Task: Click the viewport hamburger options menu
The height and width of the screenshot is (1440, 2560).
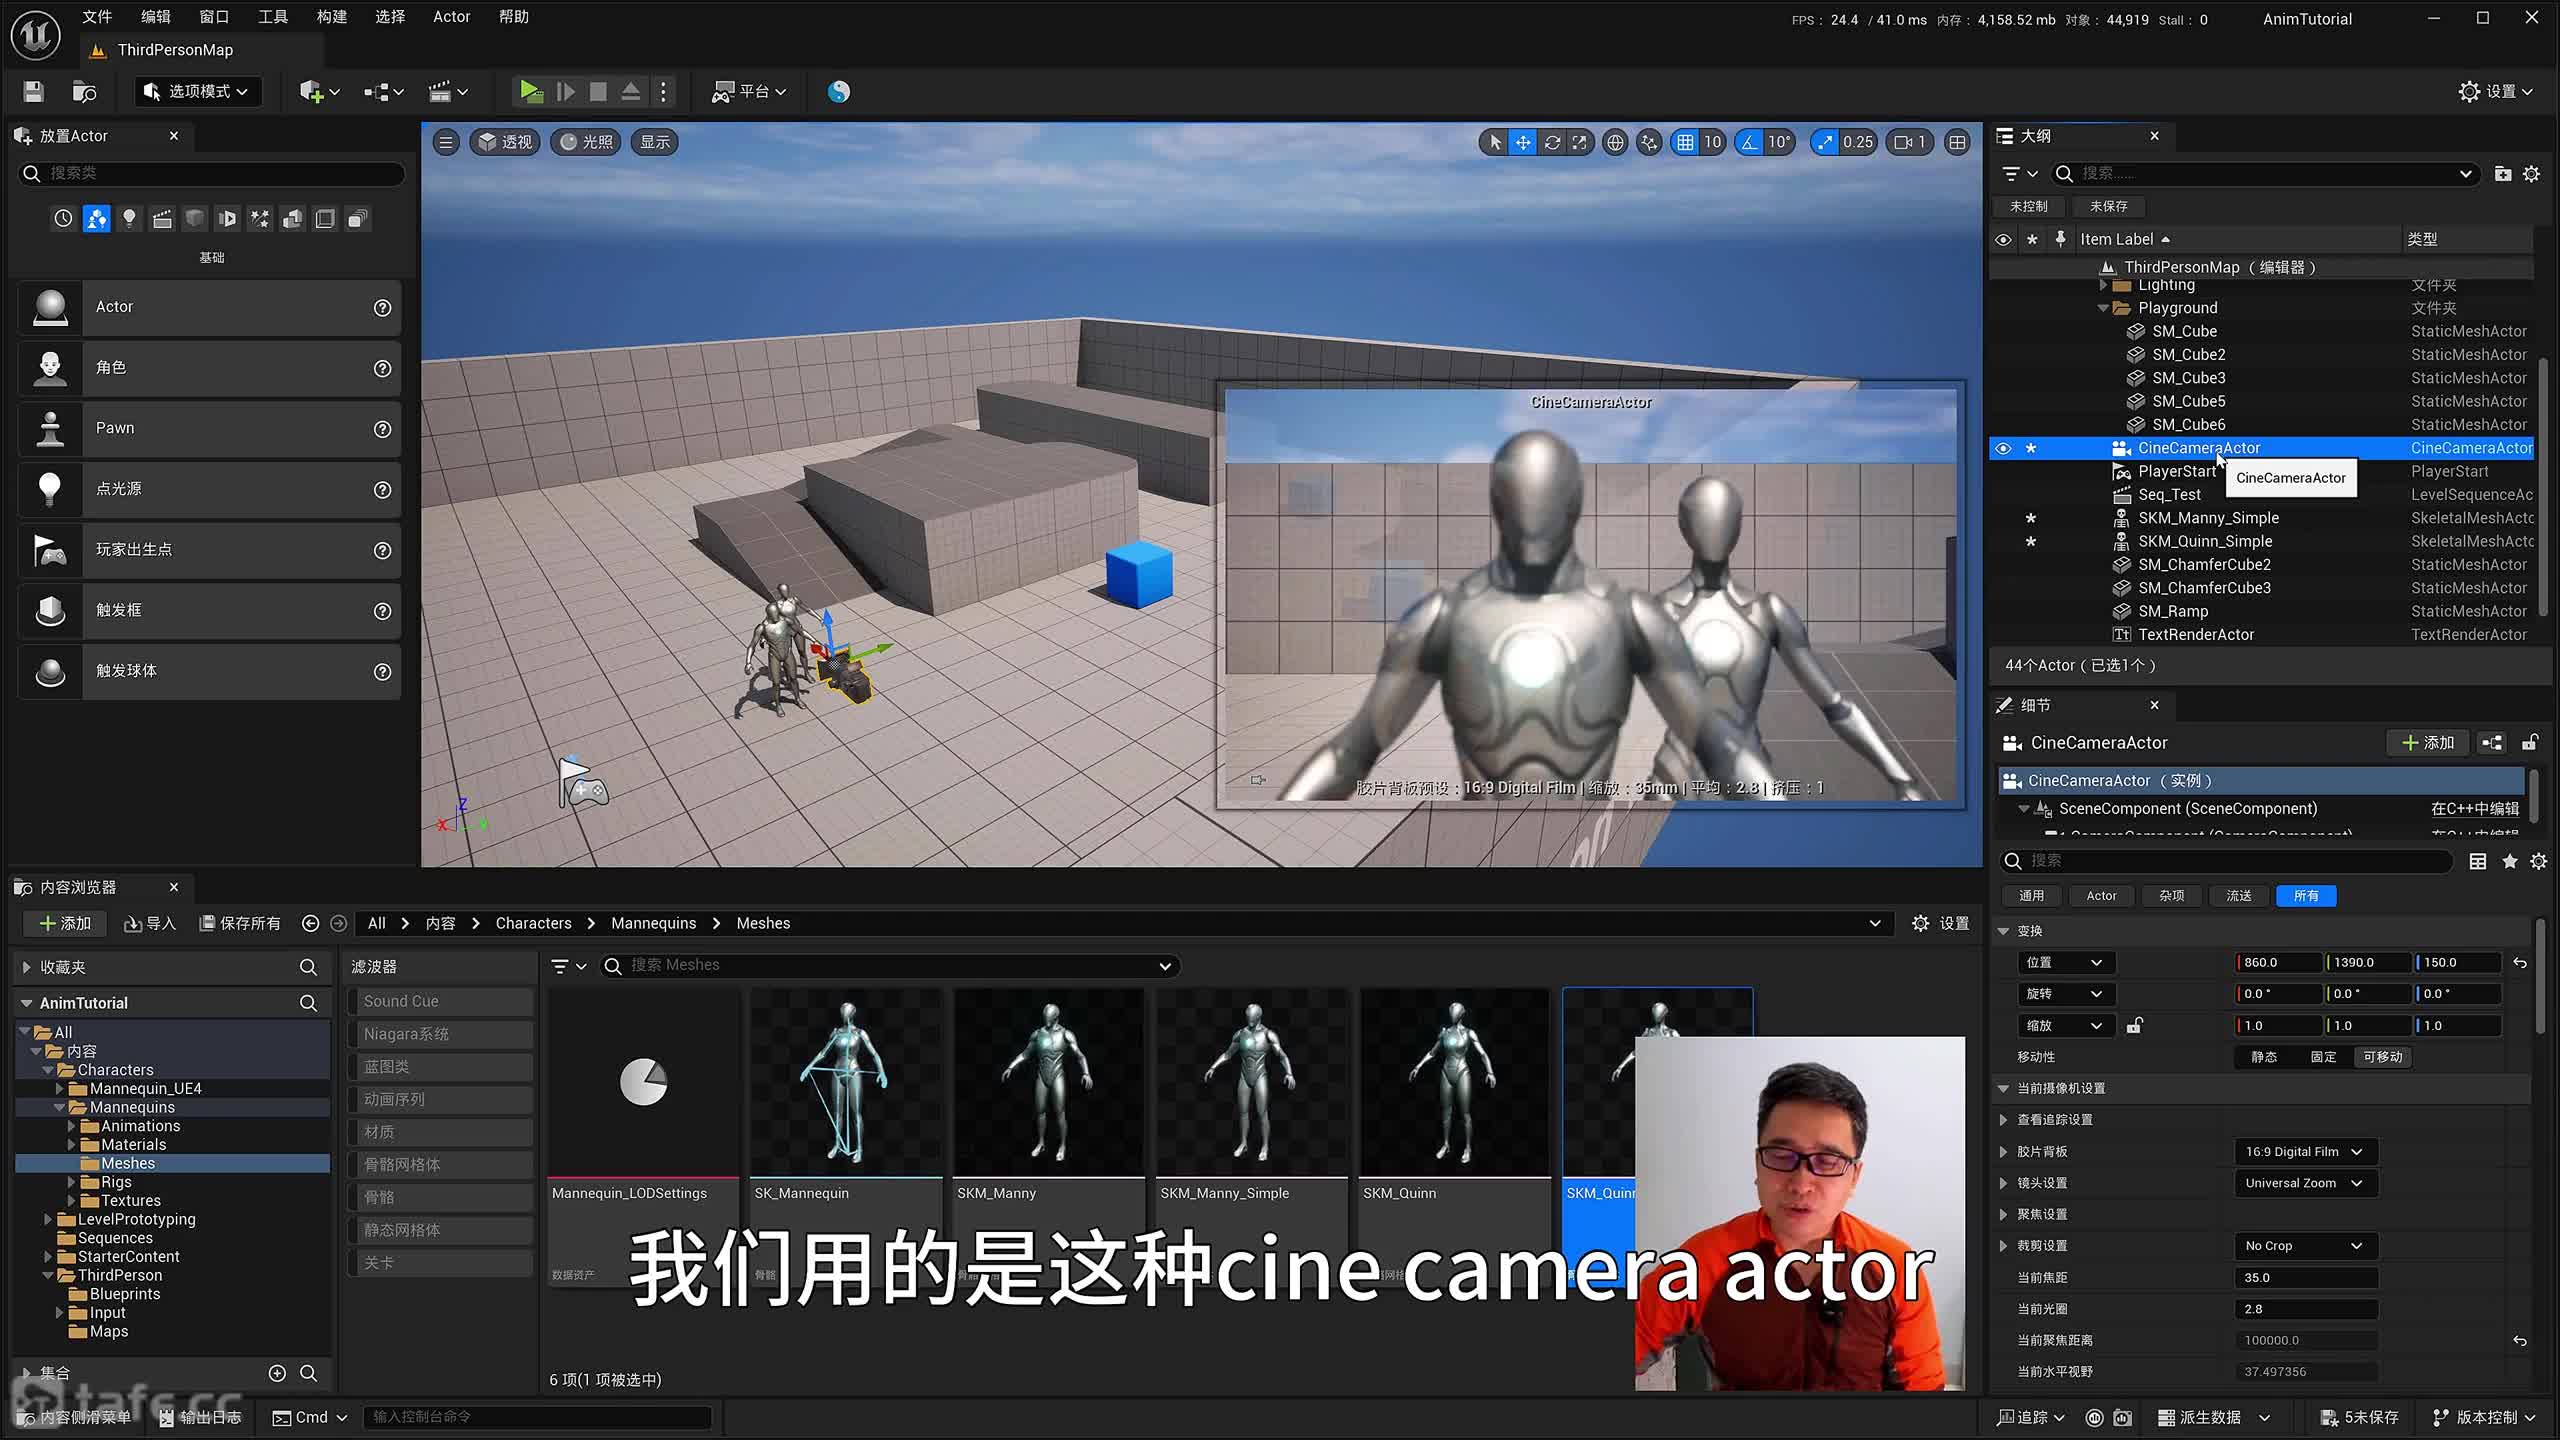Action: pos(446,142)
